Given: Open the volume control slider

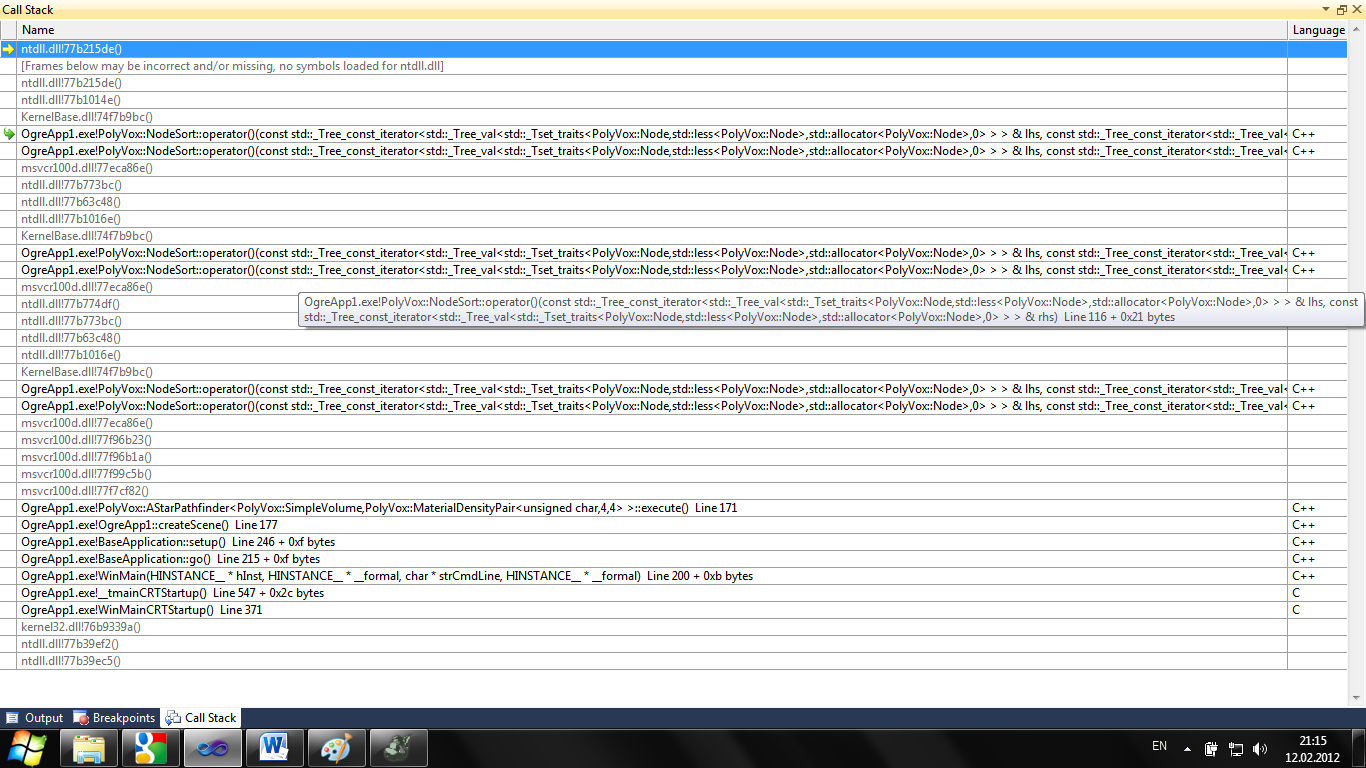Looking at the screenshot, I should 1259,749.
